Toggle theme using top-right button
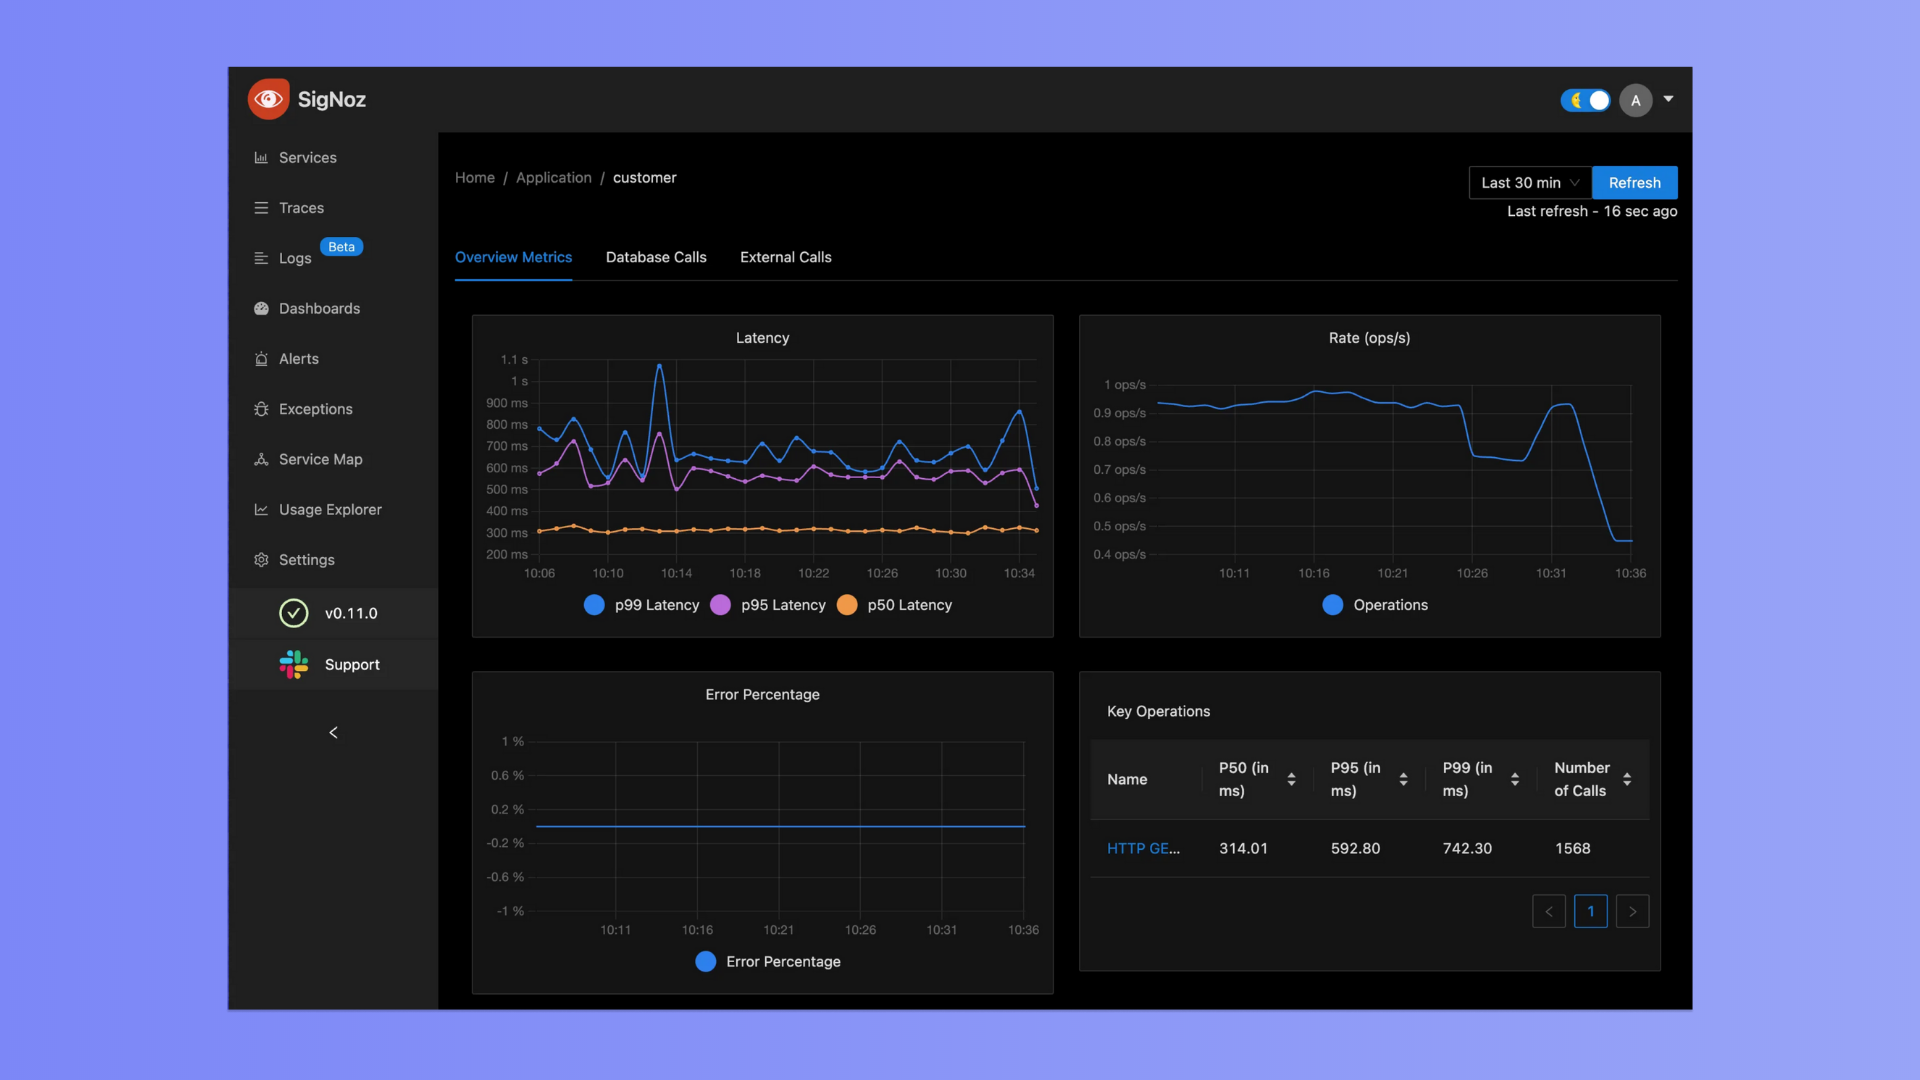 [1586, 99]
